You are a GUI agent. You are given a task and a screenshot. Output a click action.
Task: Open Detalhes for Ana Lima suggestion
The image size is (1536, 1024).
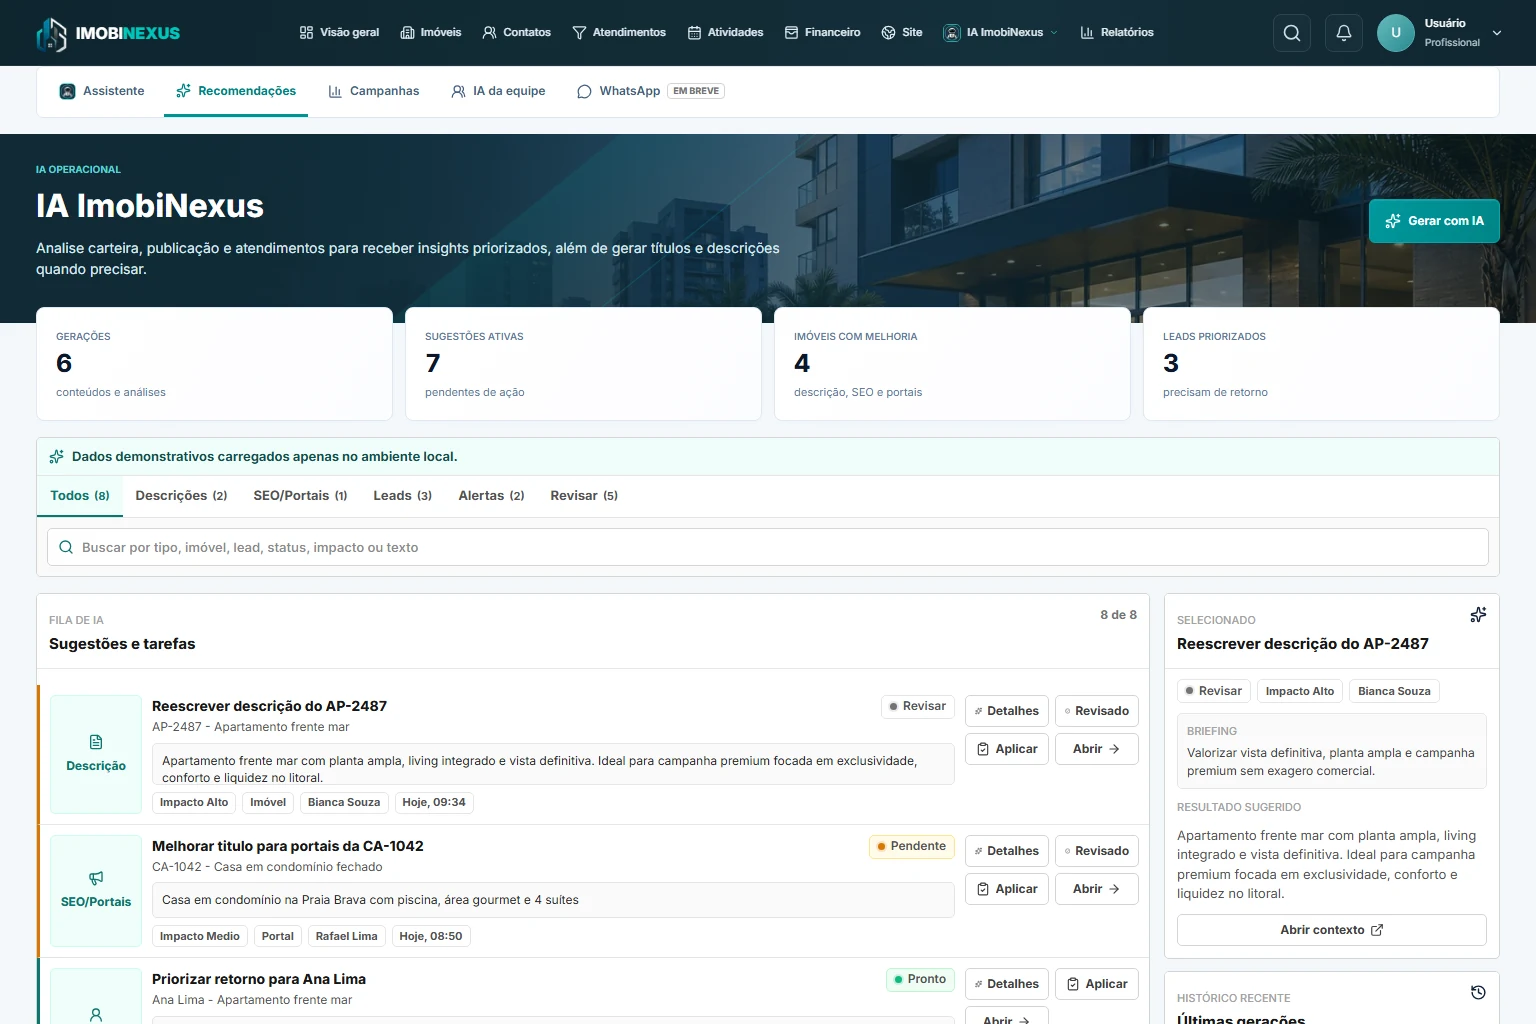(x=1007, y=984)
